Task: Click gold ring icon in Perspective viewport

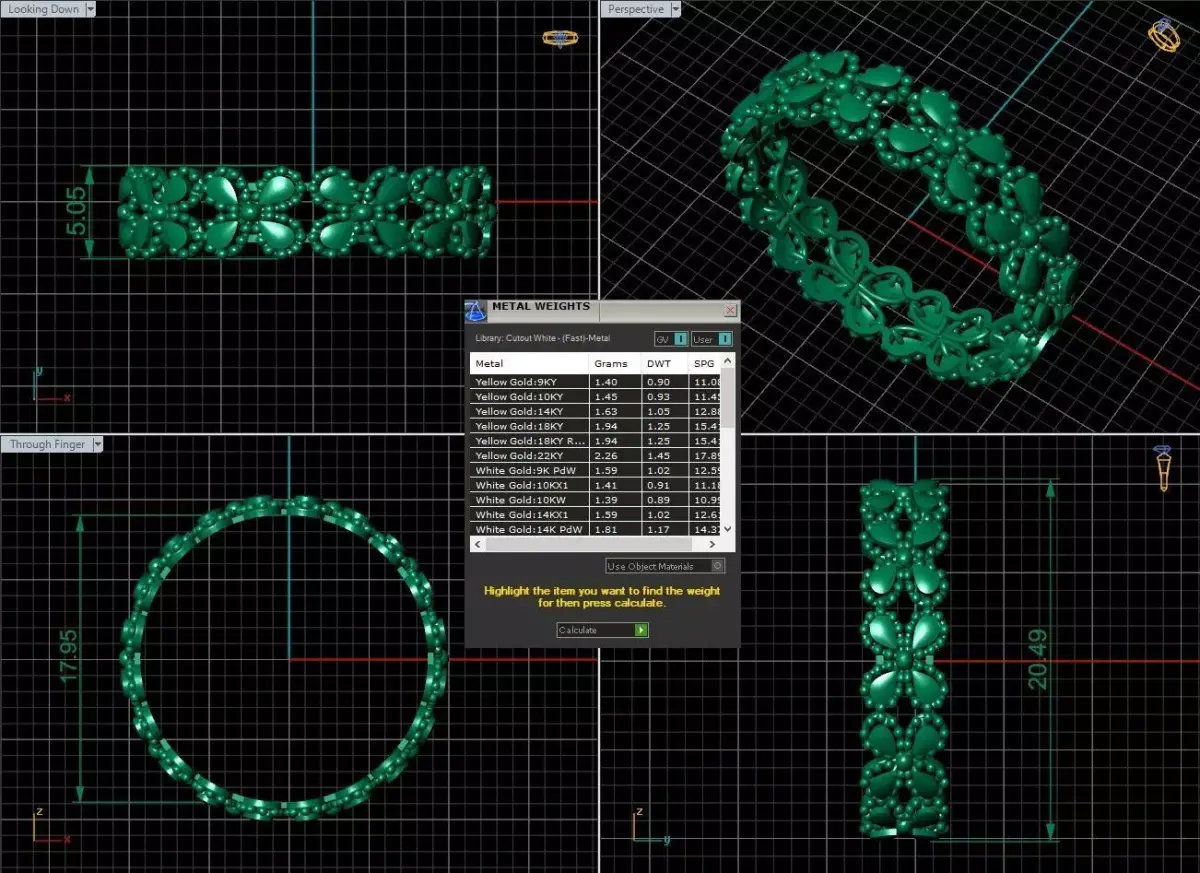Action: 1164,36
